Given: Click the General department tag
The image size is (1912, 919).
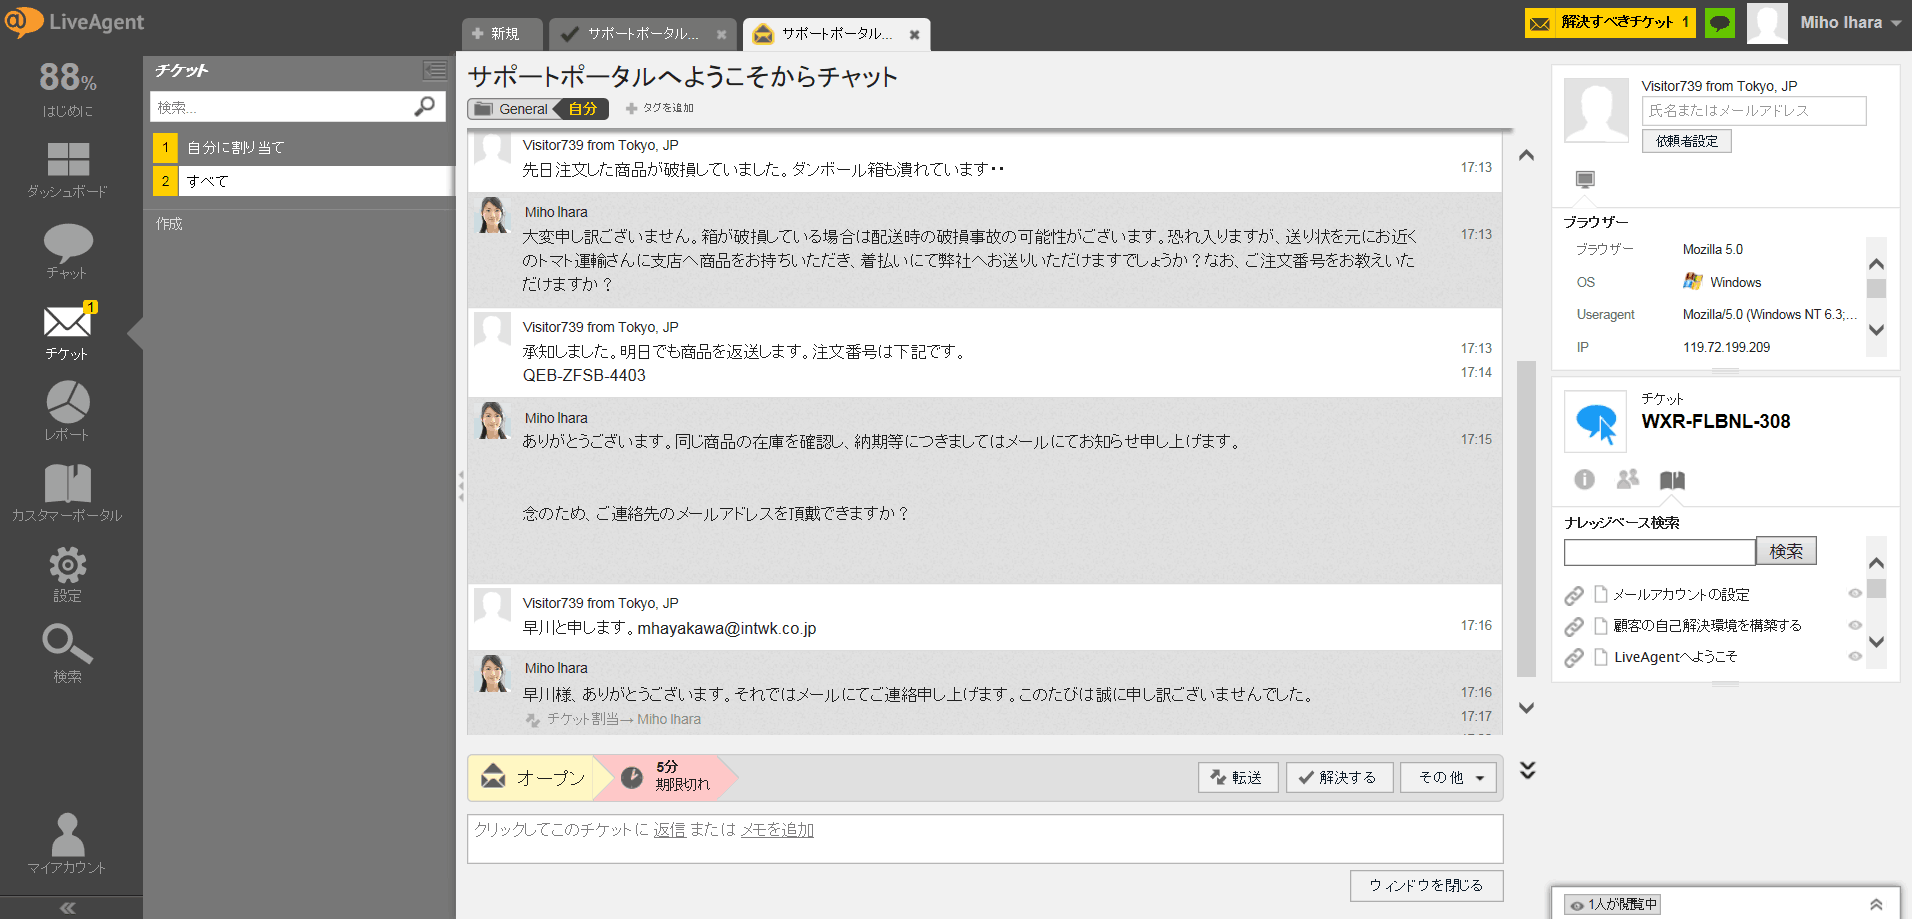Looking at the screenshot, I should 512,109.
